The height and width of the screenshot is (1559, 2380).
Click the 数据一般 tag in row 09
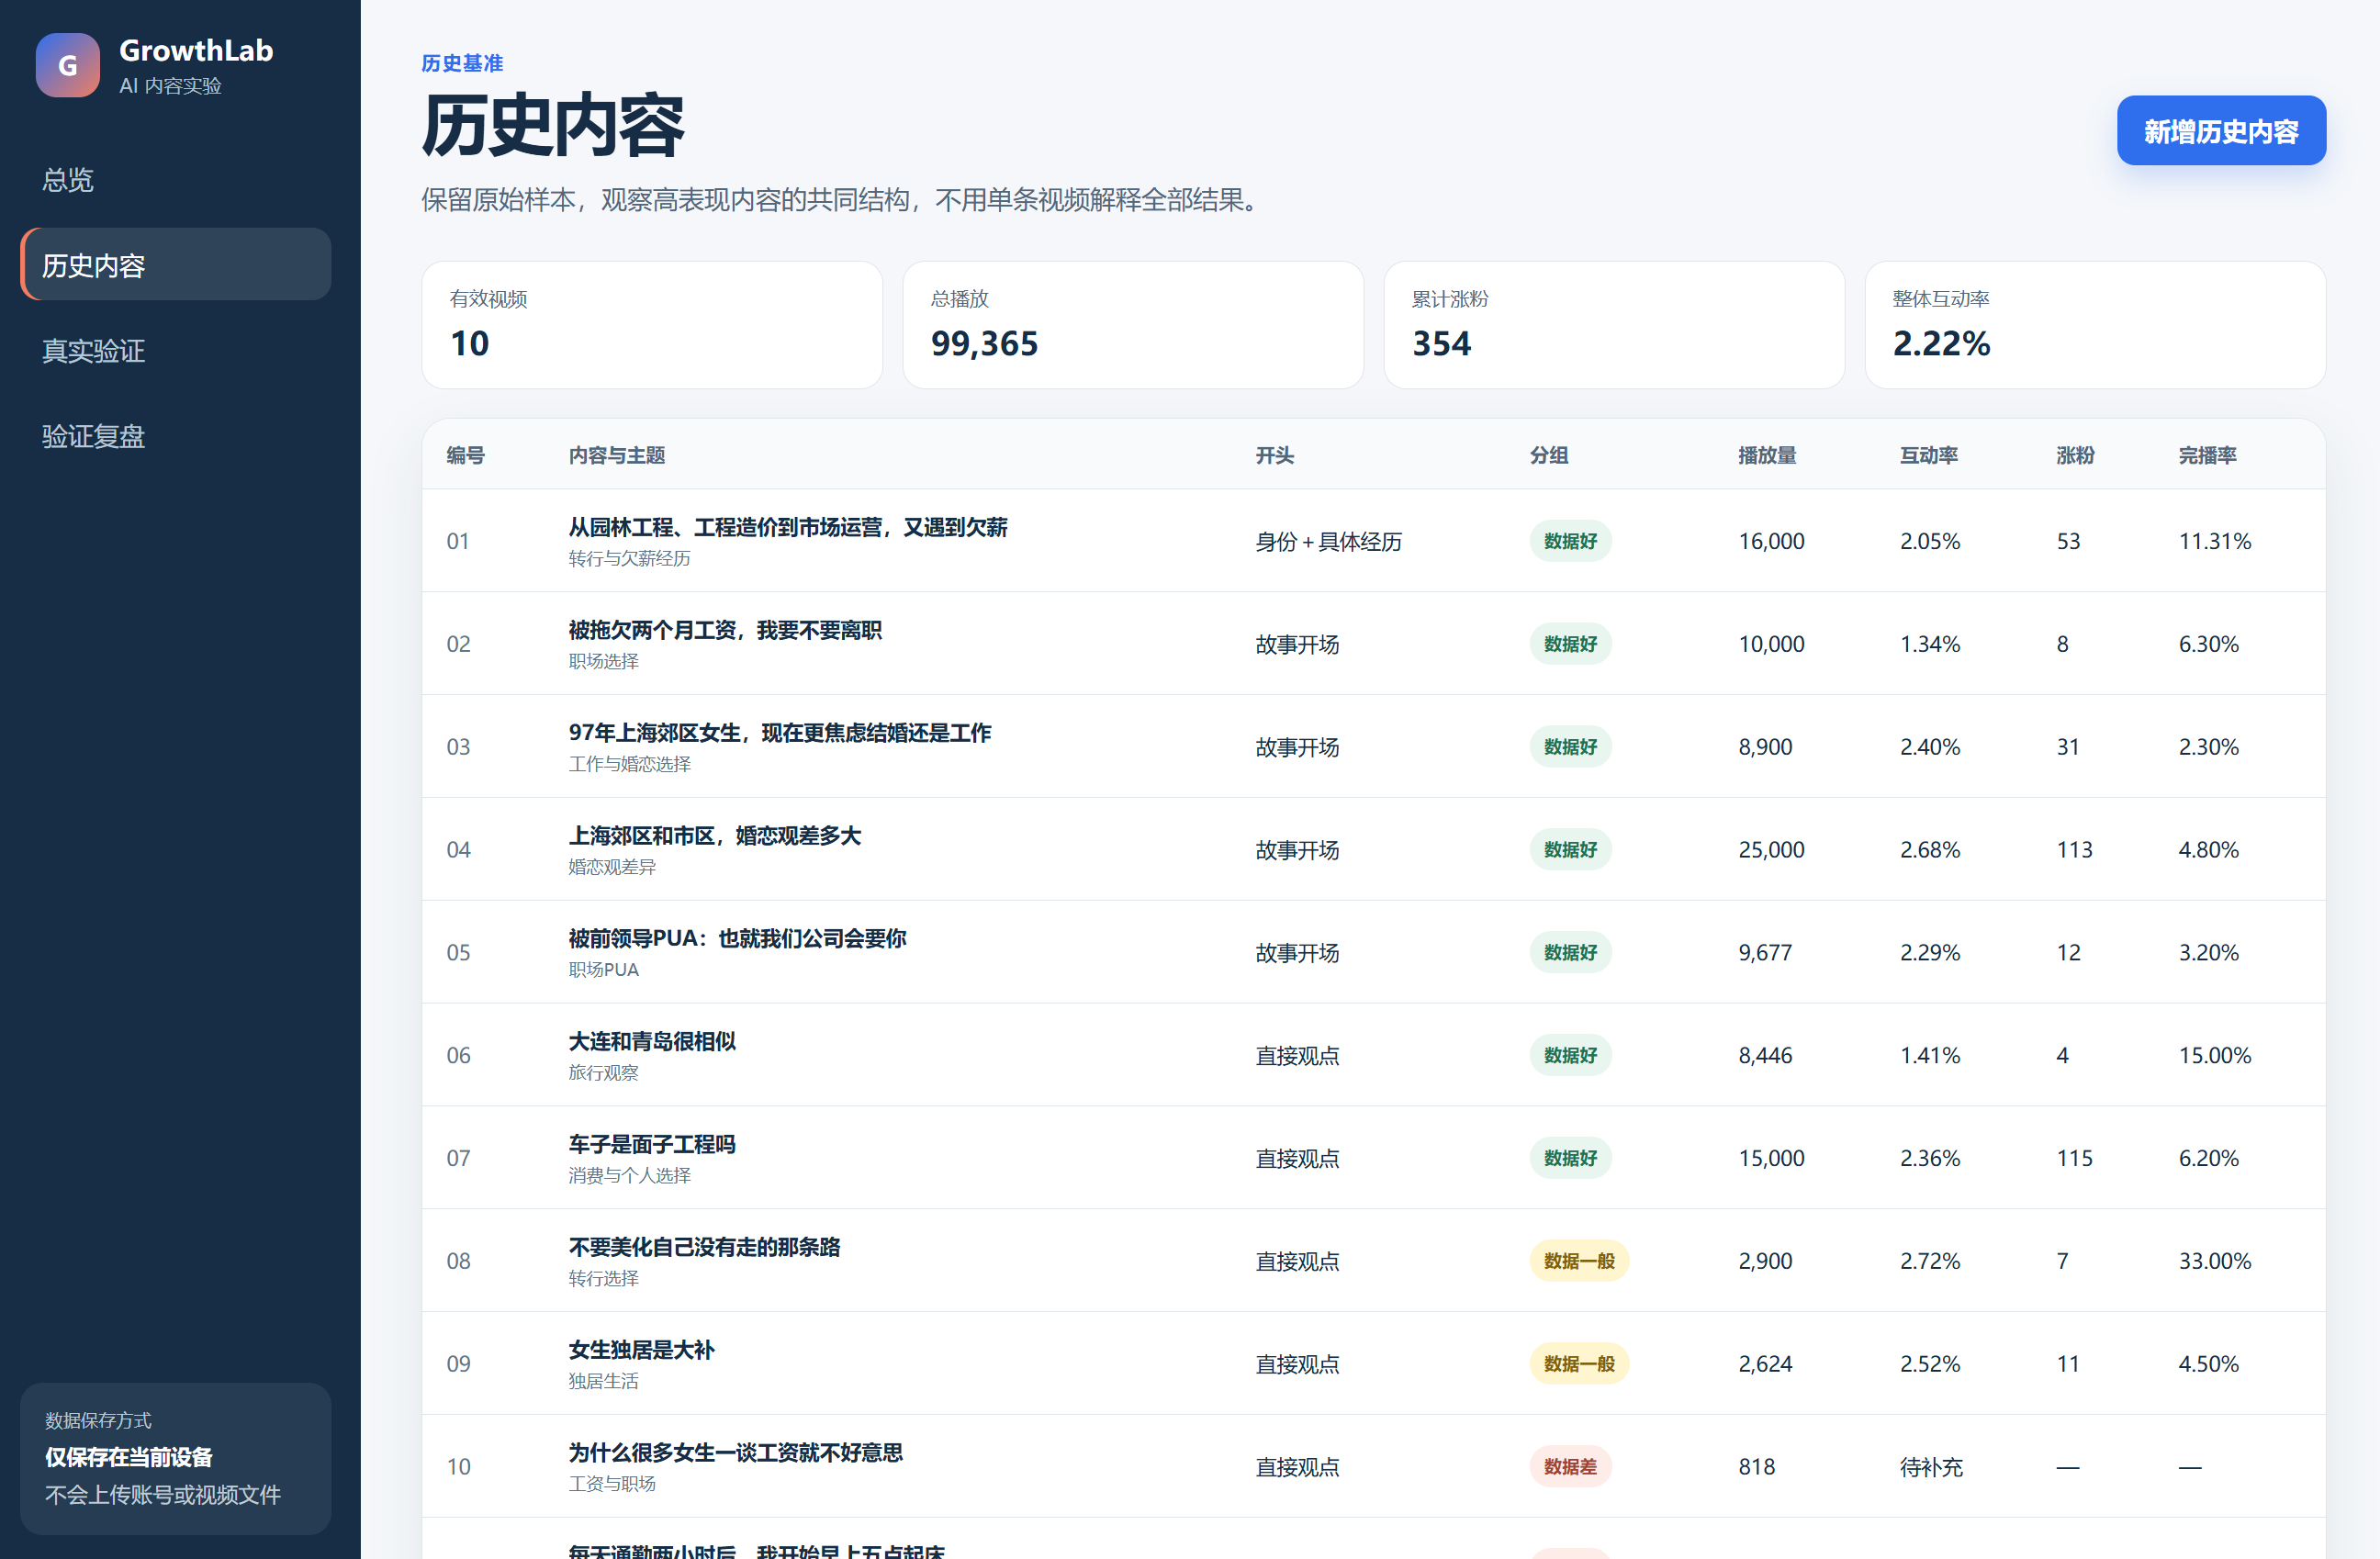click(x=1579, y=1364)
